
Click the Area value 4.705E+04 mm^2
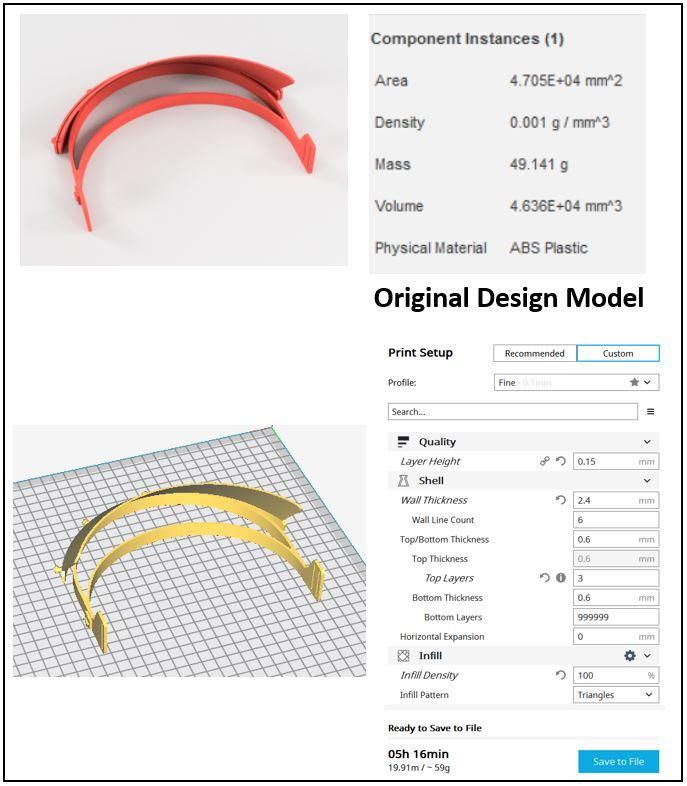pos(566,81)
